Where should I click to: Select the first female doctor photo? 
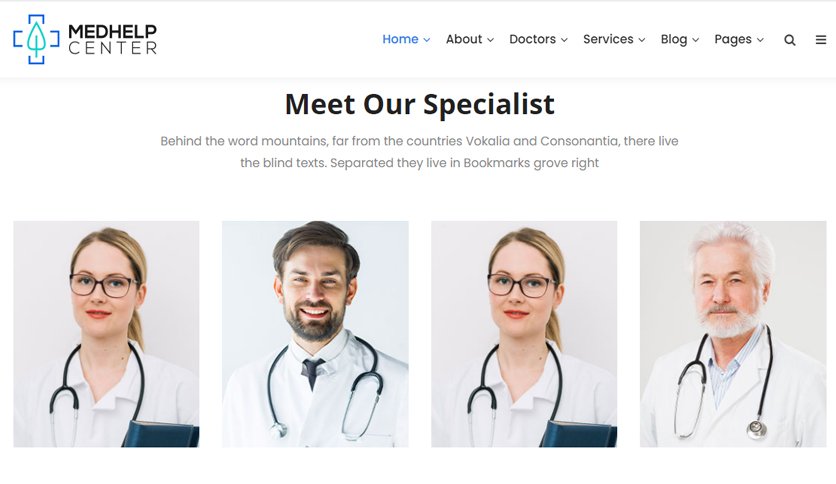106,334
